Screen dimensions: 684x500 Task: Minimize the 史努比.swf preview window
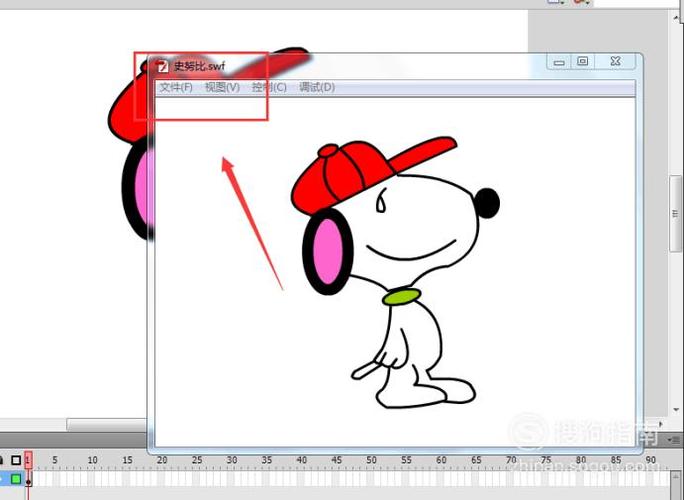point(559,62)
